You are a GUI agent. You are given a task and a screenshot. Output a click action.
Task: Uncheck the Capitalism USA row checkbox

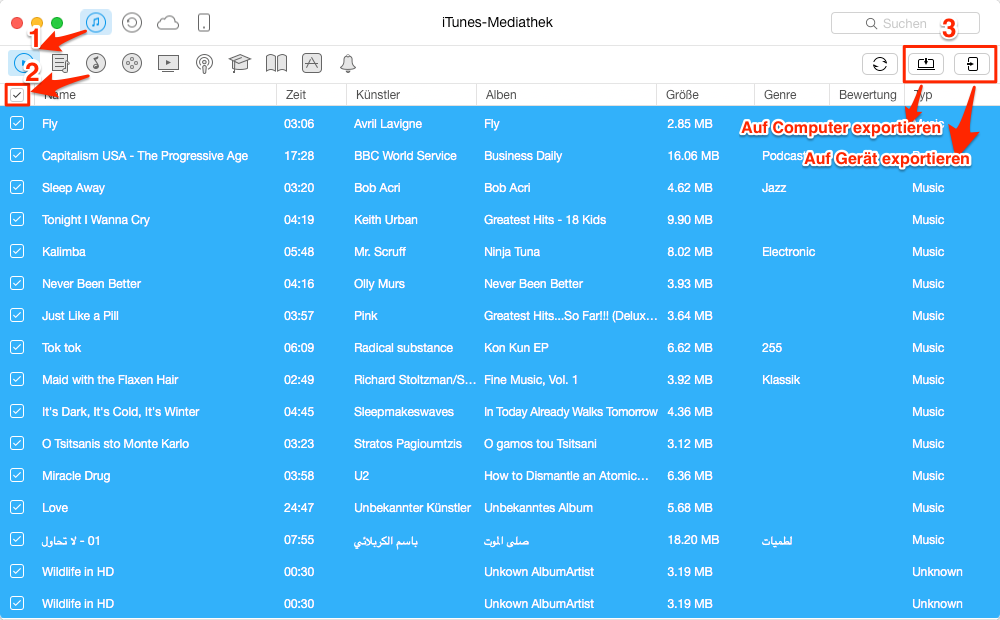(17, 155)
